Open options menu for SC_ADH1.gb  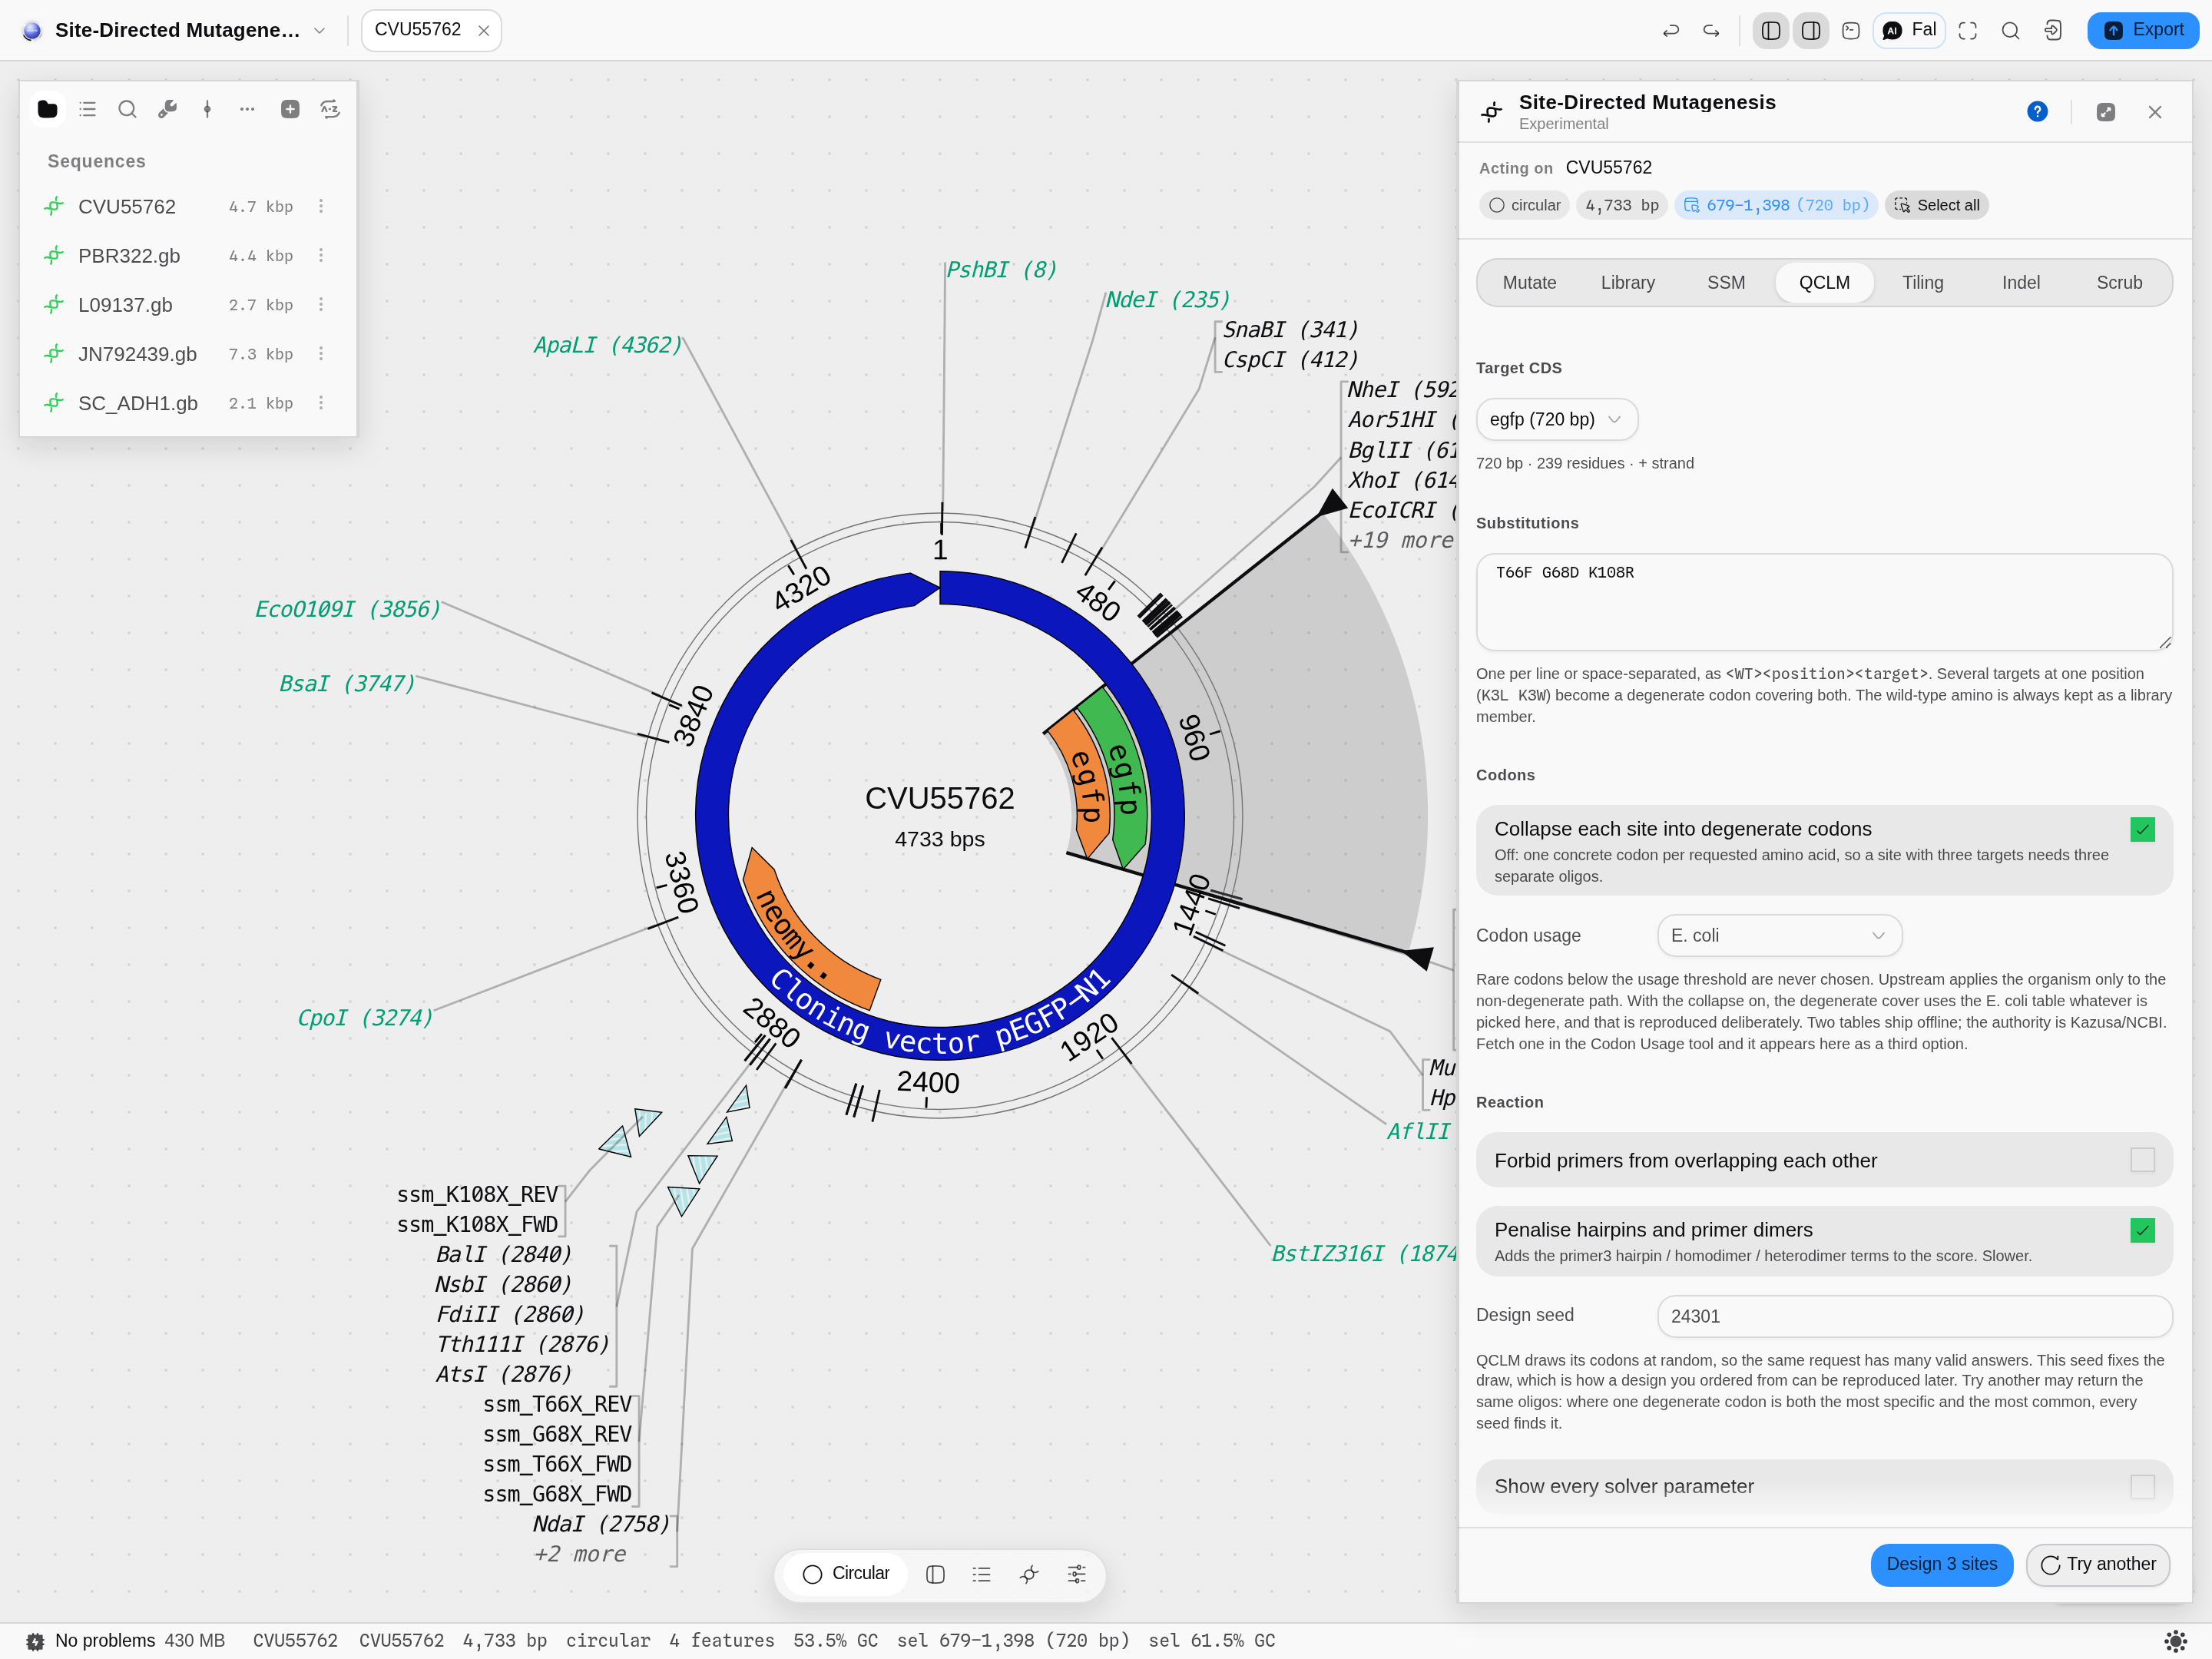(321, 403)
